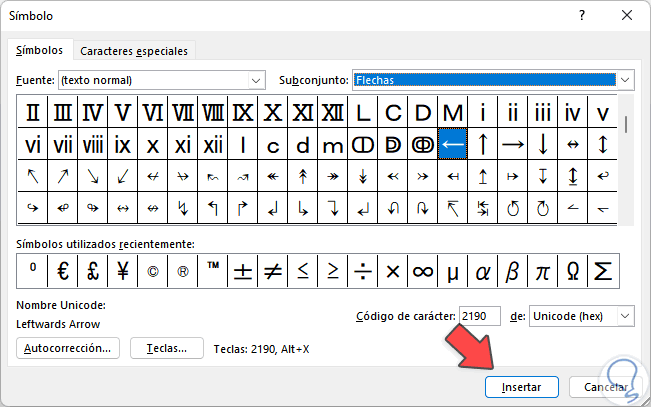Pick the not-equal sign symbol
This screenshot has height=407, width=651.
[272, 271]
